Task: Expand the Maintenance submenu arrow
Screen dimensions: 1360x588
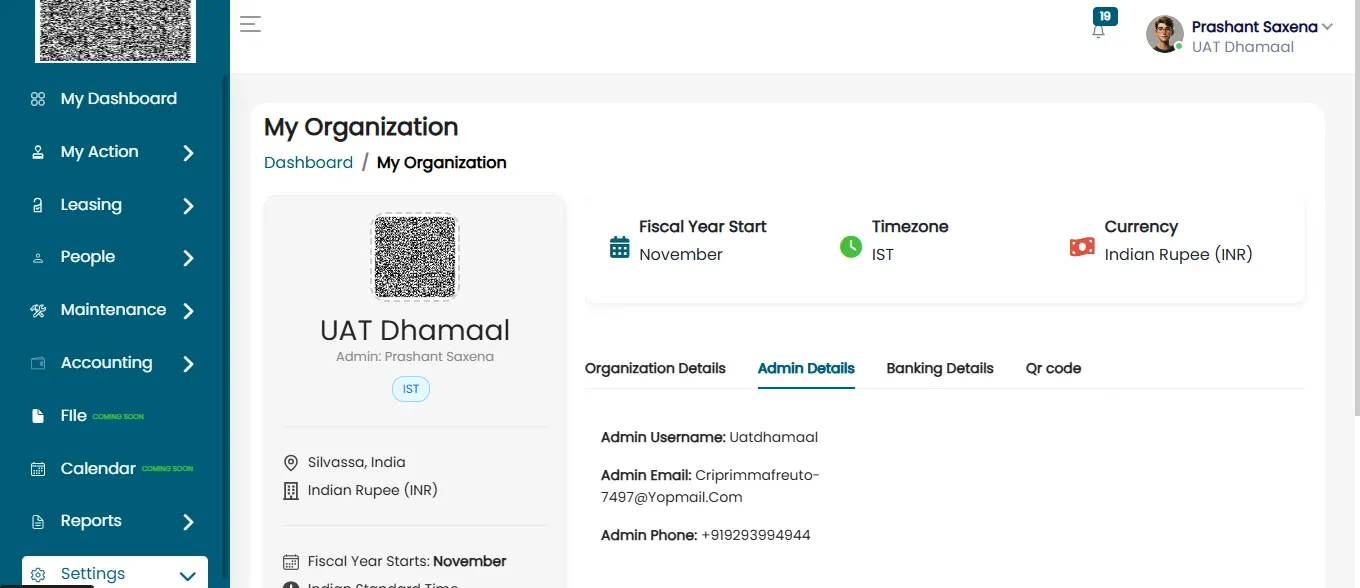Action: [x=188, y=311]
